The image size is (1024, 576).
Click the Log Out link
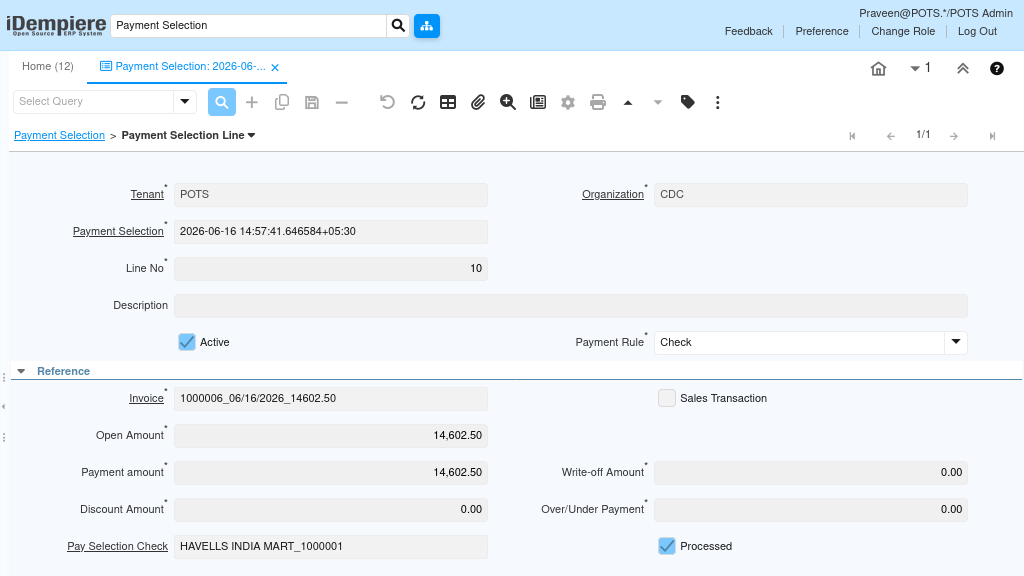tap(977, 31)
